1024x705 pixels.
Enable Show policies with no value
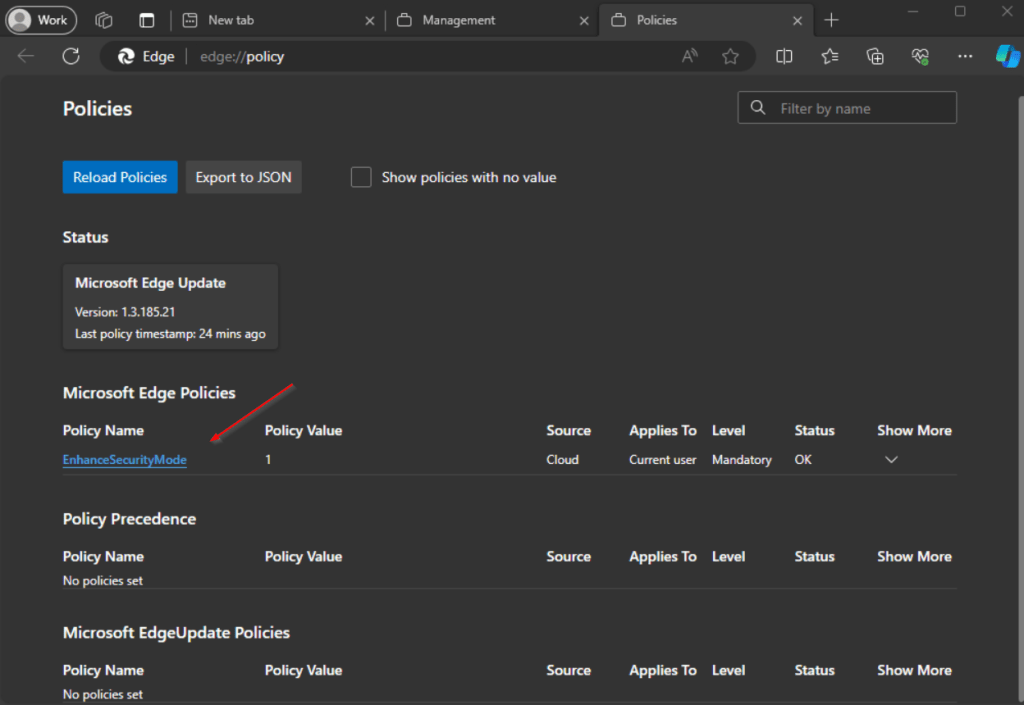[361, 177]
